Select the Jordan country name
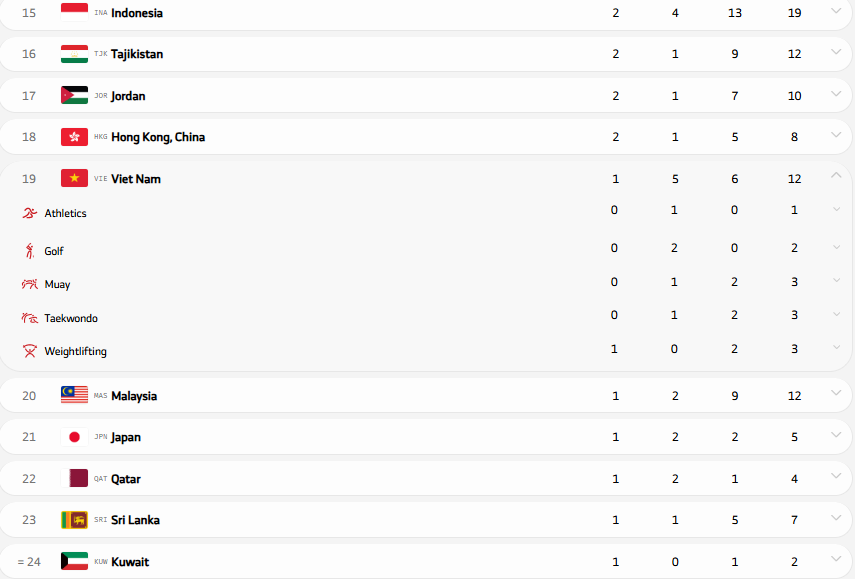The width and height of the screenshot is (855, 579). click(x=128, y=96)
